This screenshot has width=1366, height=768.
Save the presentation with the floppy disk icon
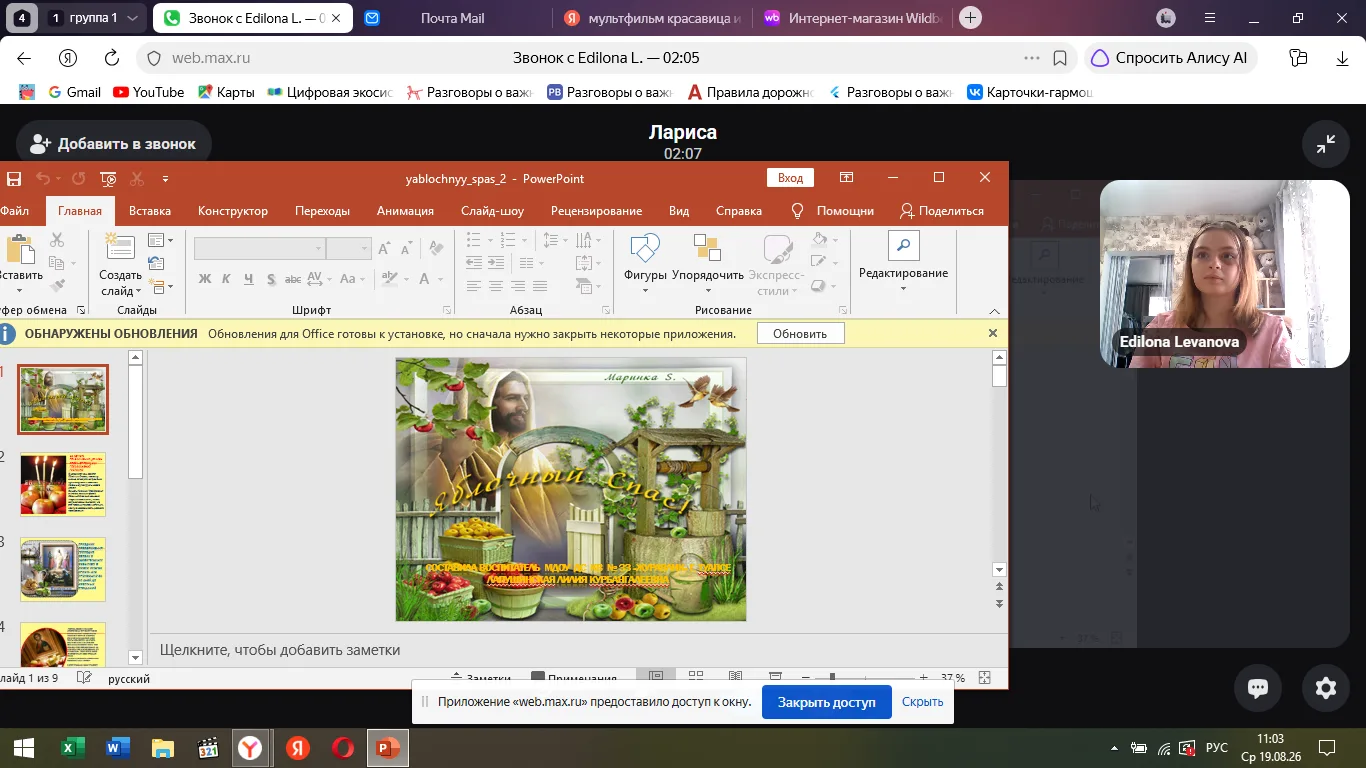14,179
